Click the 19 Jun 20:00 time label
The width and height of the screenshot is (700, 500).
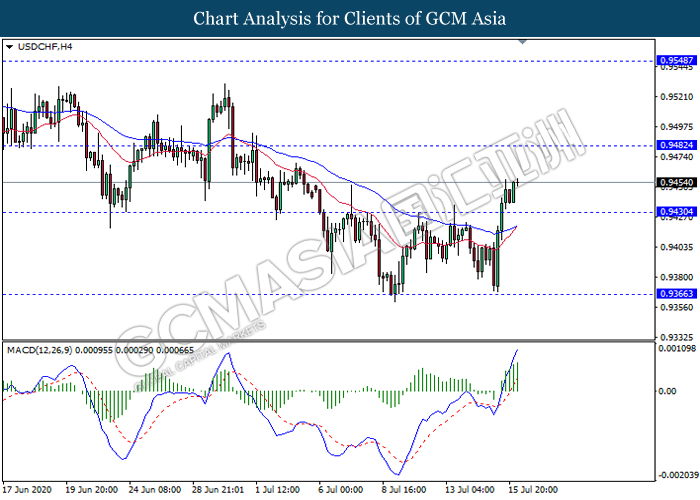pos(92,490)
